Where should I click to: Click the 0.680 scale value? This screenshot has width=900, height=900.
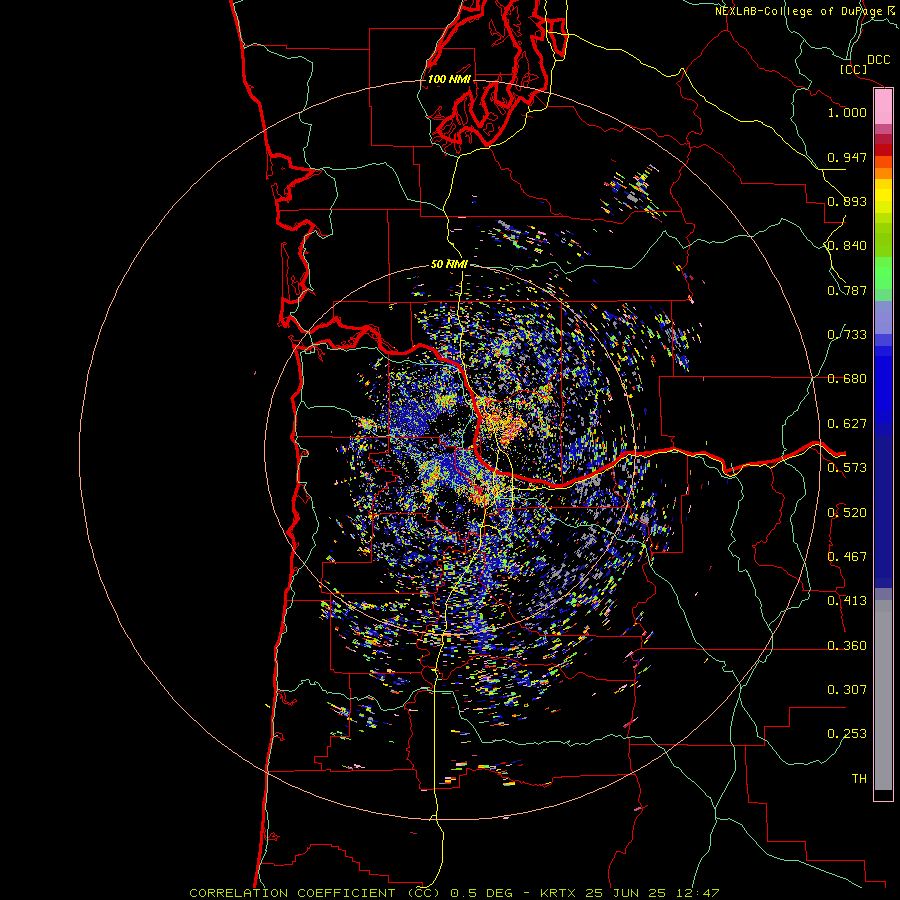847,379
